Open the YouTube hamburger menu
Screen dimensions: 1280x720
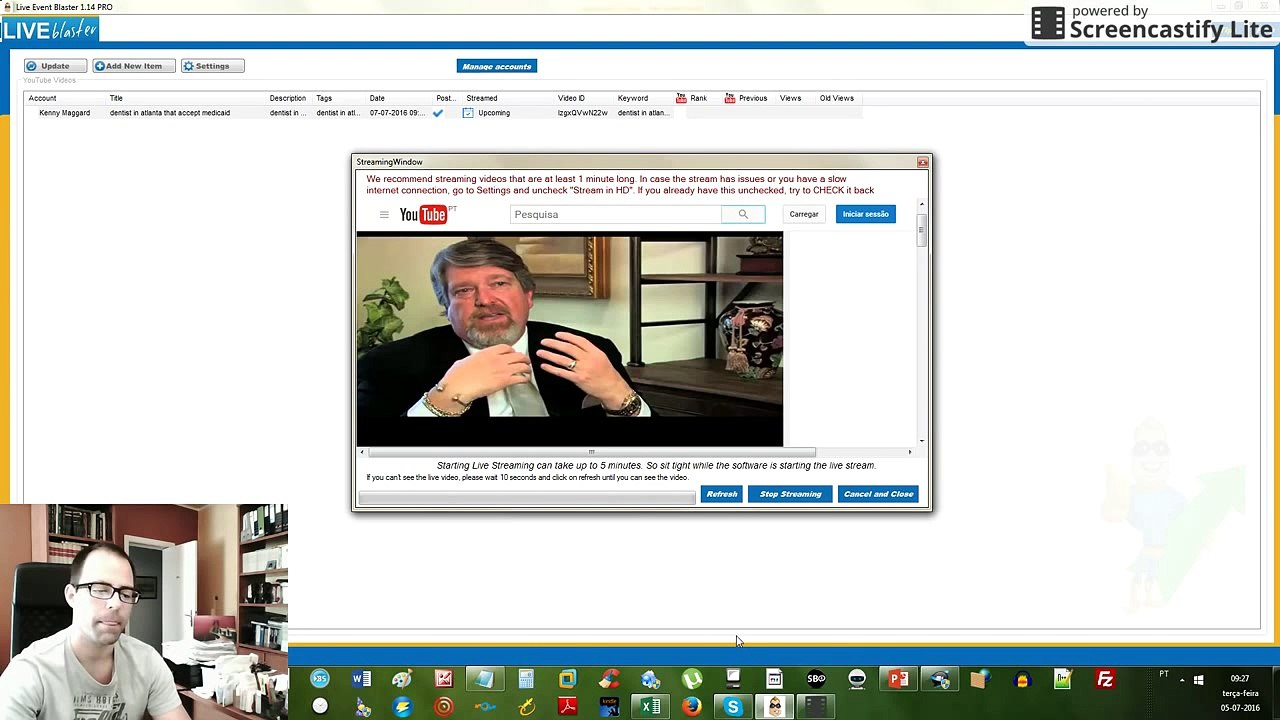coord(384,215)
